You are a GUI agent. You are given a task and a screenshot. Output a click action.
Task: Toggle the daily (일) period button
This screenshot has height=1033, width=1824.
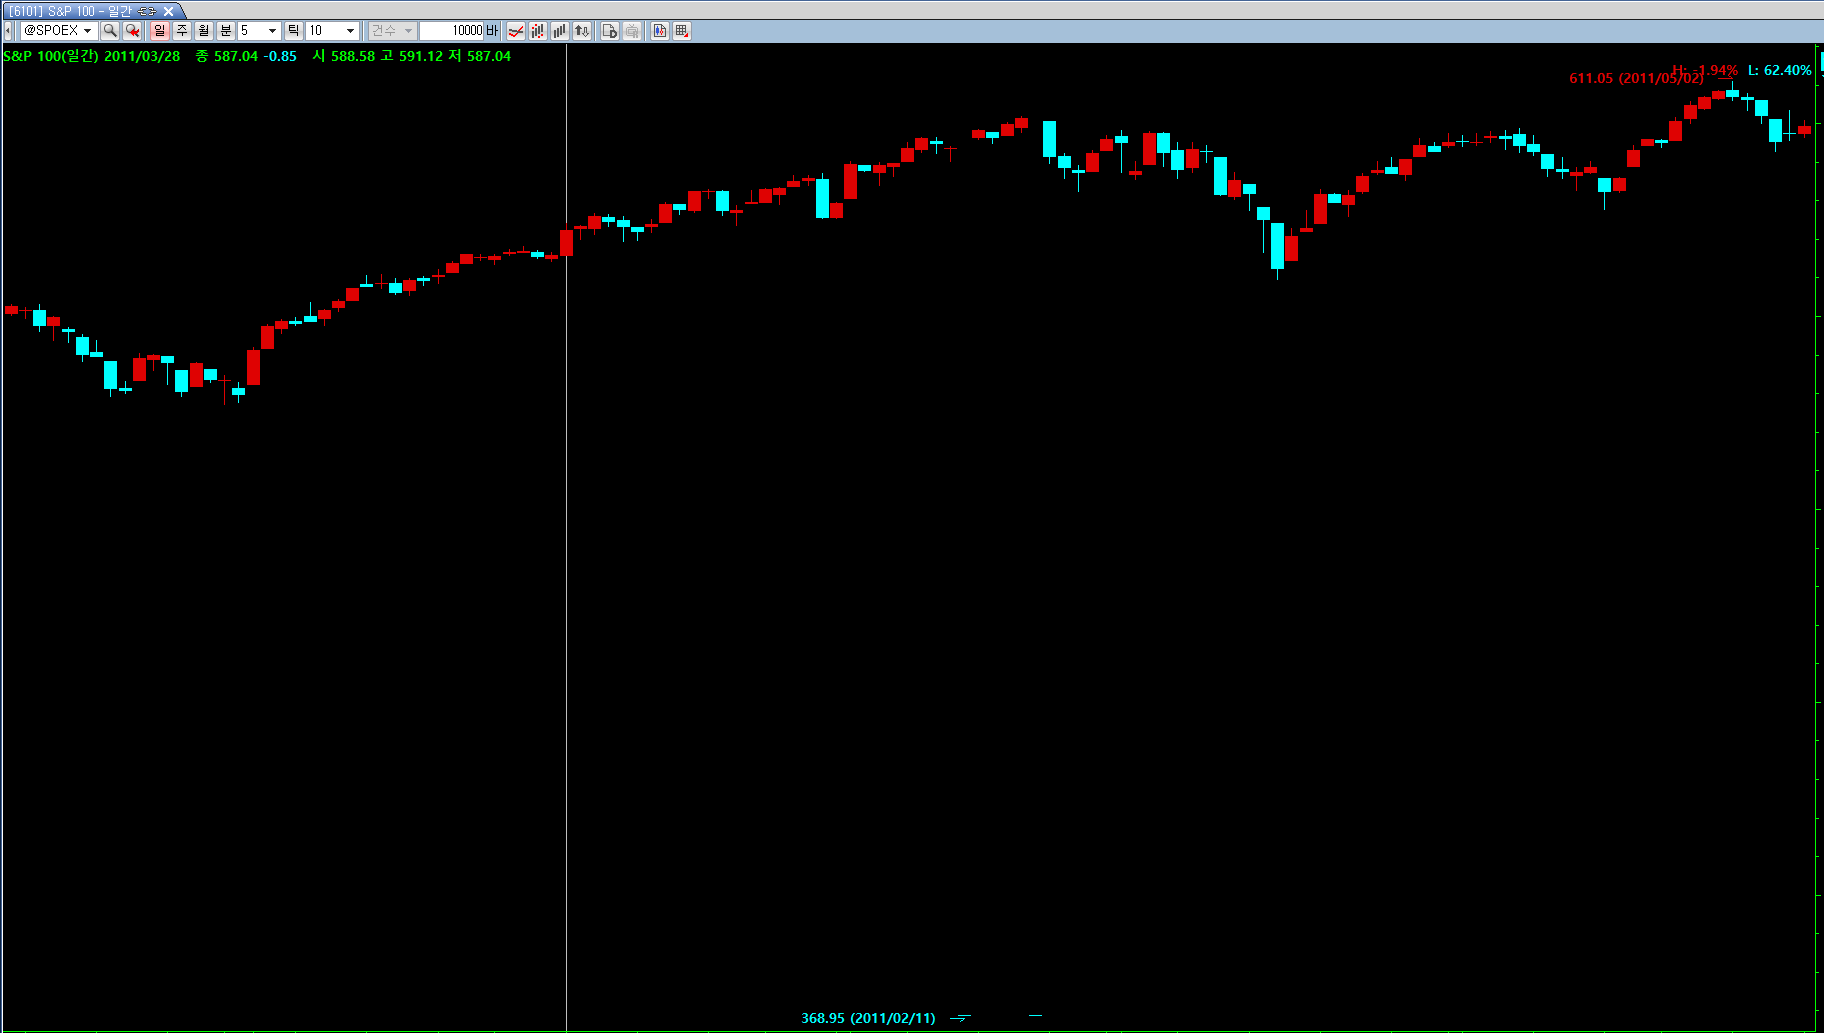pos(160,31)
